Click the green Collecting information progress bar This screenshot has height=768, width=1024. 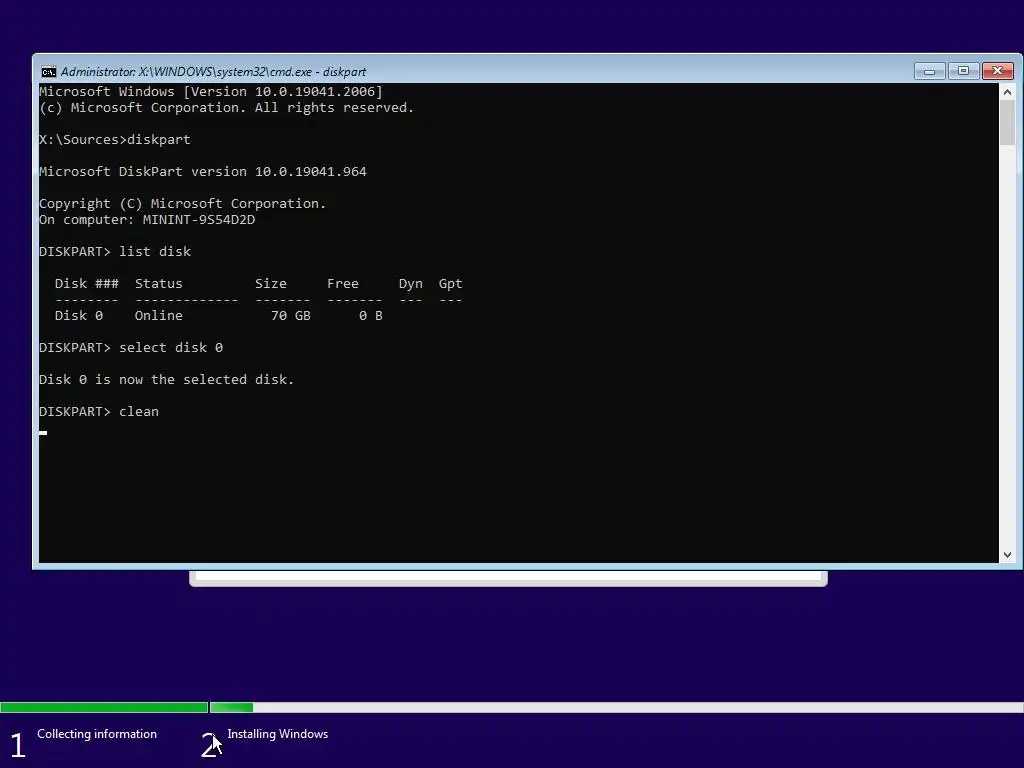point(104,707)
